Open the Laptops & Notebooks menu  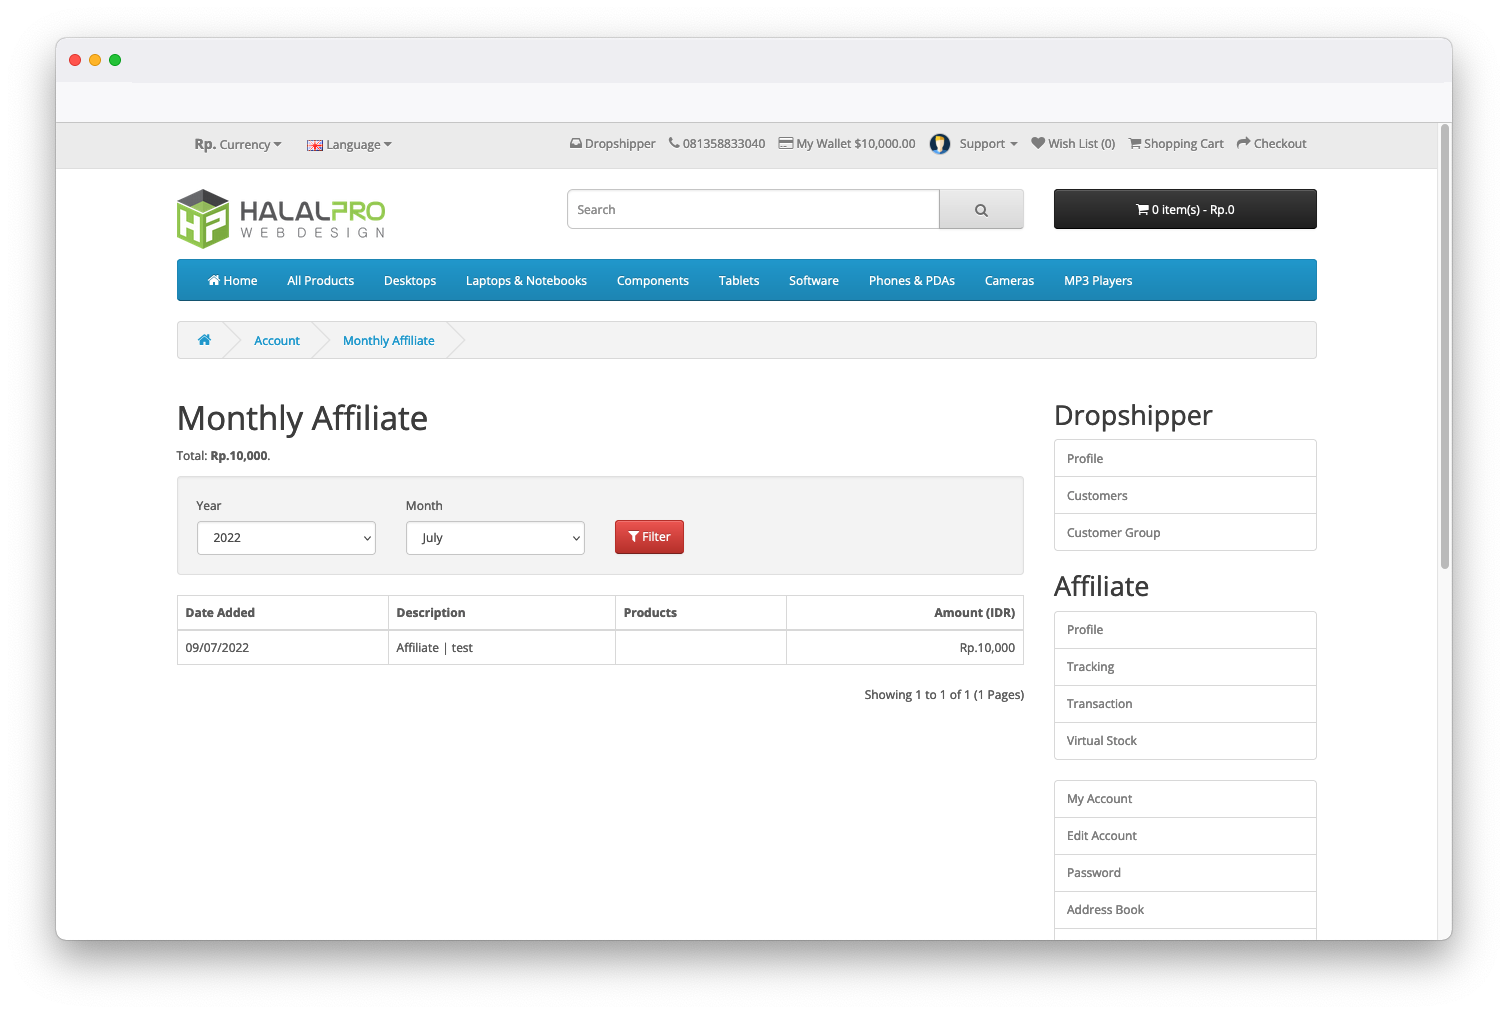click(x=526, y=280)
